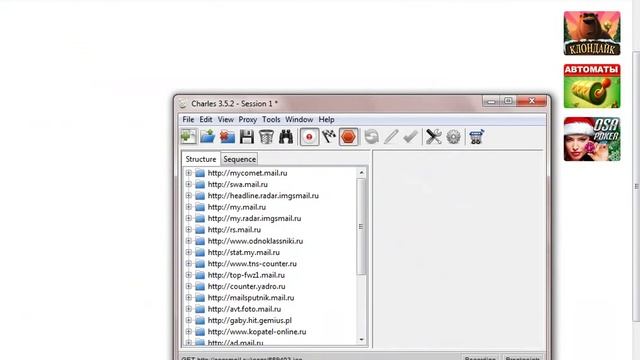Select the http://top-fwz1.mail.ru host row
The width and height of the screenshot is (640, 360).
pos(246,275)
